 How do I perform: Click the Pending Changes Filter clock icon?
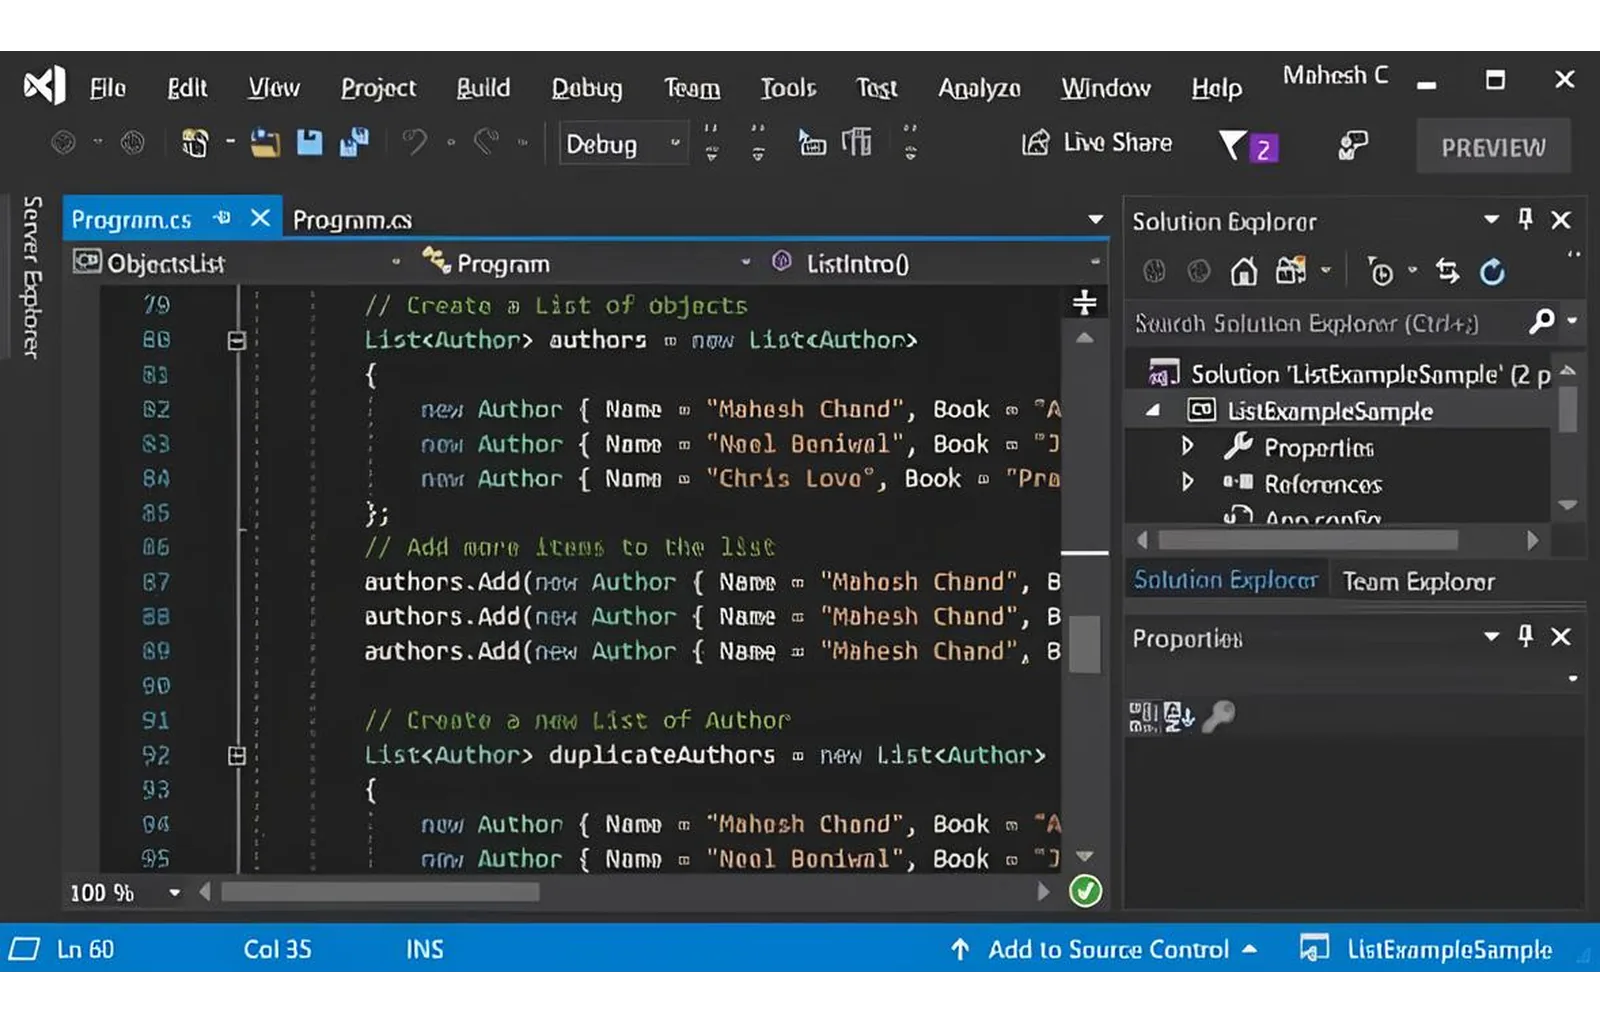(1380, 271)
